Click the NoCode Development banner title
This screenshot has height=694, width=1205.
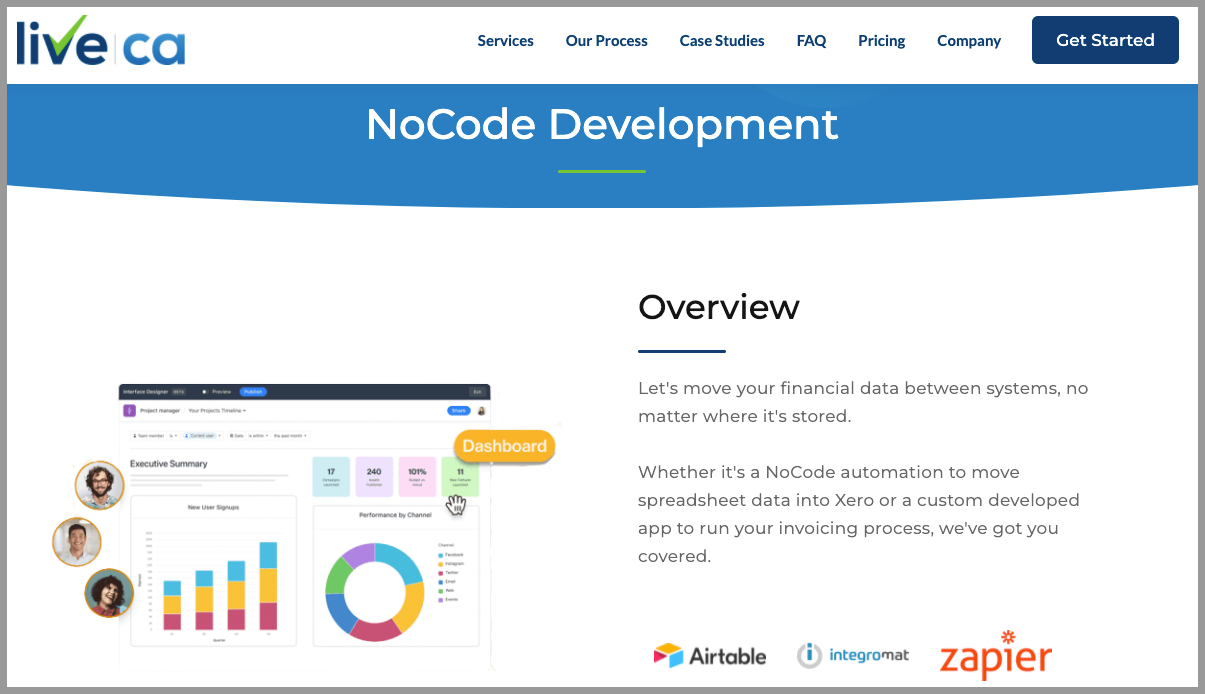click(x=602, y=125)
